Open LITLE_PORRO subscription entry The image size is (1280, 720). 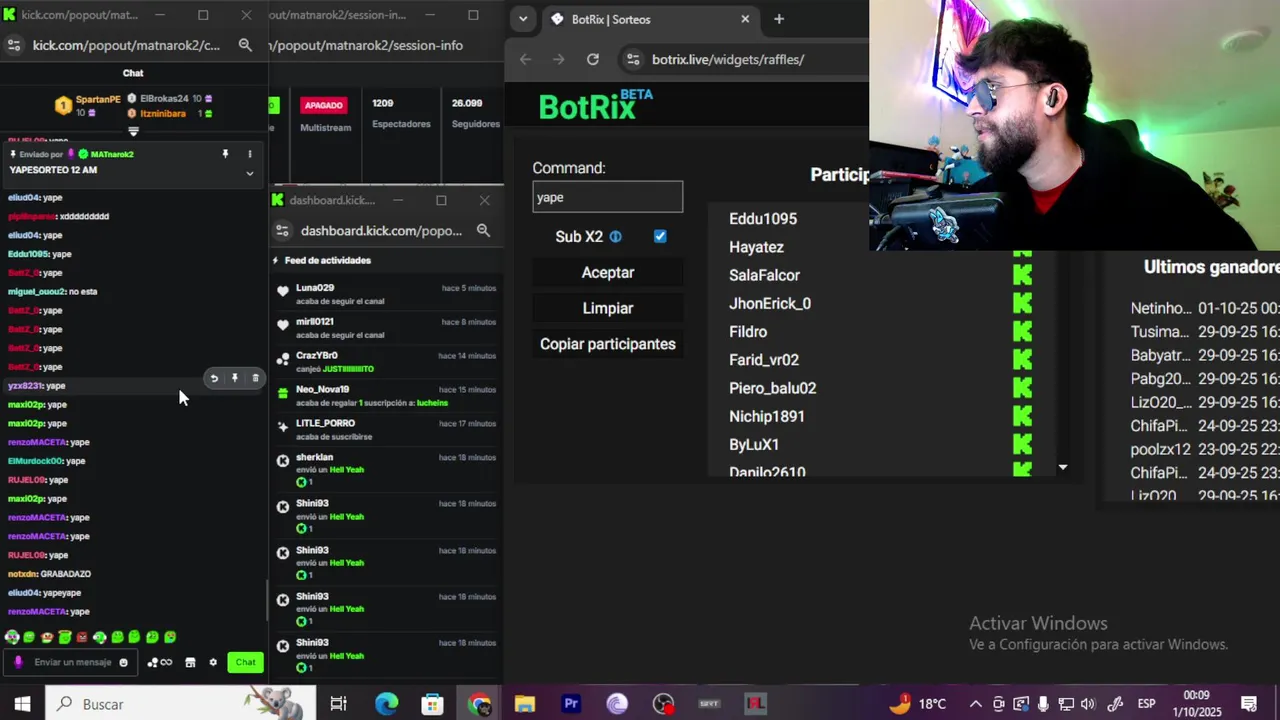387,430
